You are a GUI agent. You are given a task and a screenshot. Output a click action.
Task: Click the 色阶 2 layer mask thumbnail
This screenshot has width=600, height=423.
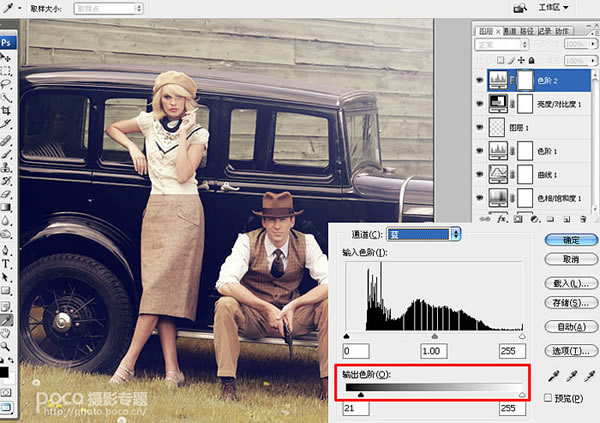[x=526, y=80]
